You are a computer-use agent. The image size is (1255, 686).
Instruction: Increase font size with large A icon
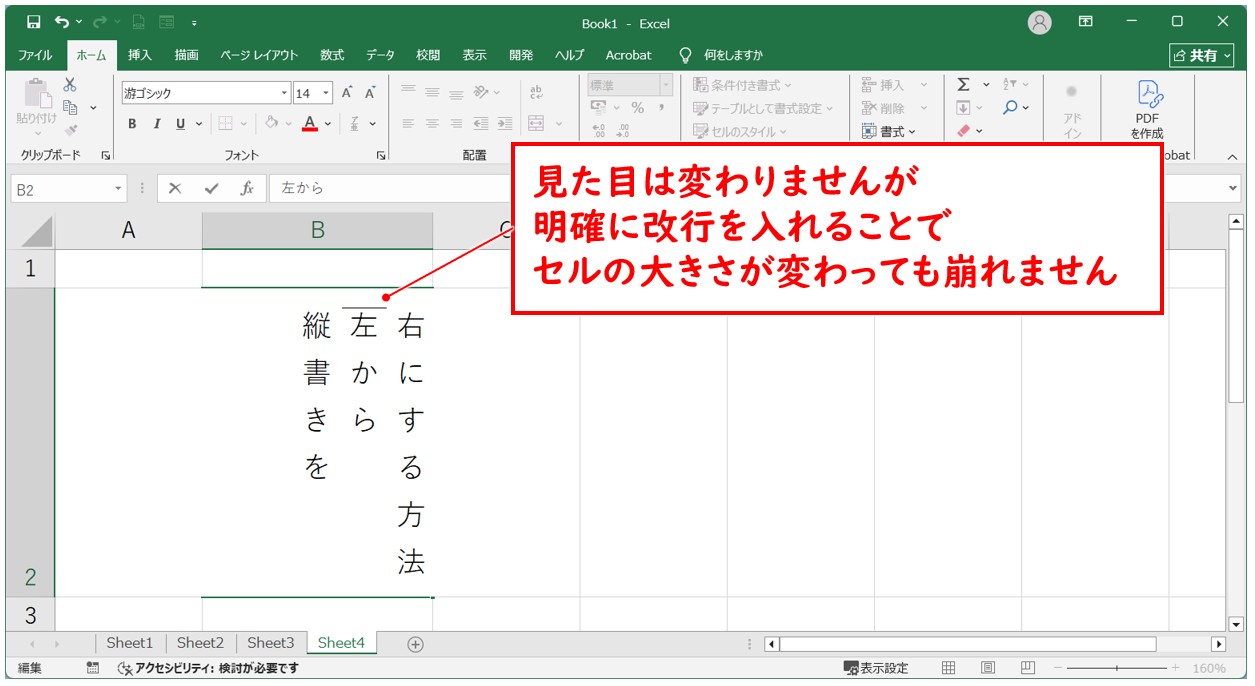point(347,93)
